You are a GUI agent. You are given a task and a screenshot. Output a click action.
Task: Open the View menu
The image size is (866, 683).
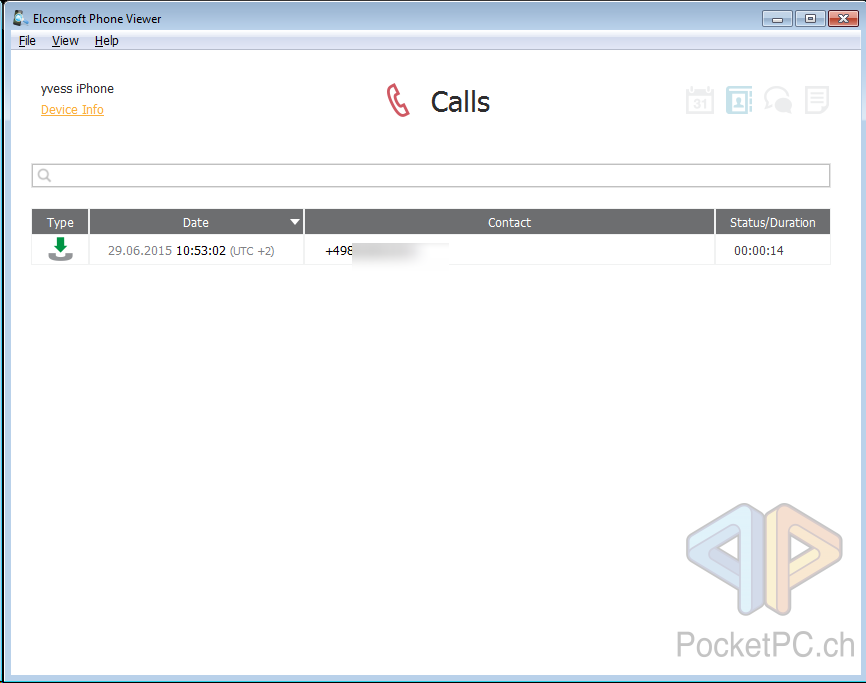tap(65, 41)
